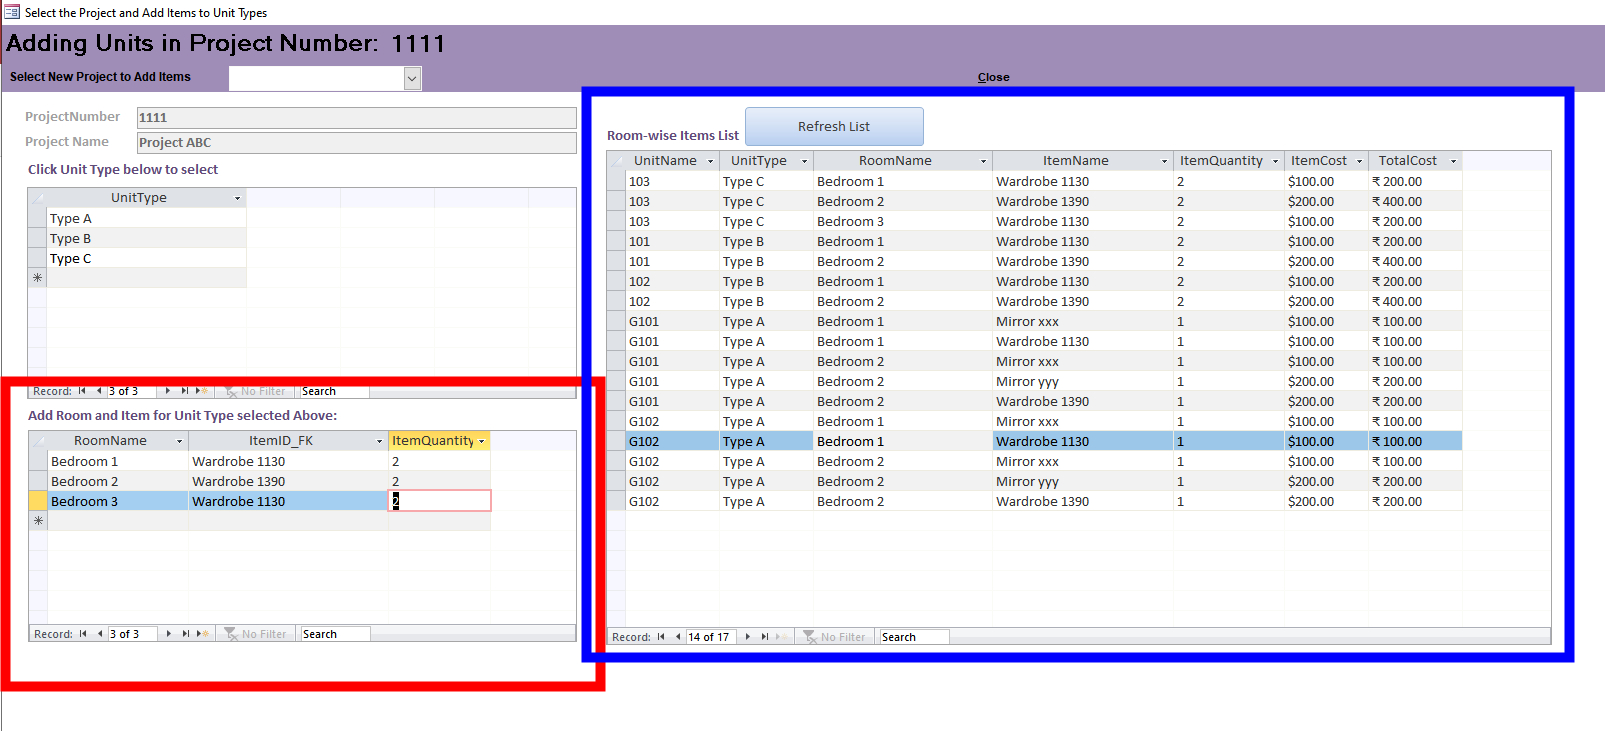
Task: Open ItemName column filter dropdown
Action: (1164, 161)
